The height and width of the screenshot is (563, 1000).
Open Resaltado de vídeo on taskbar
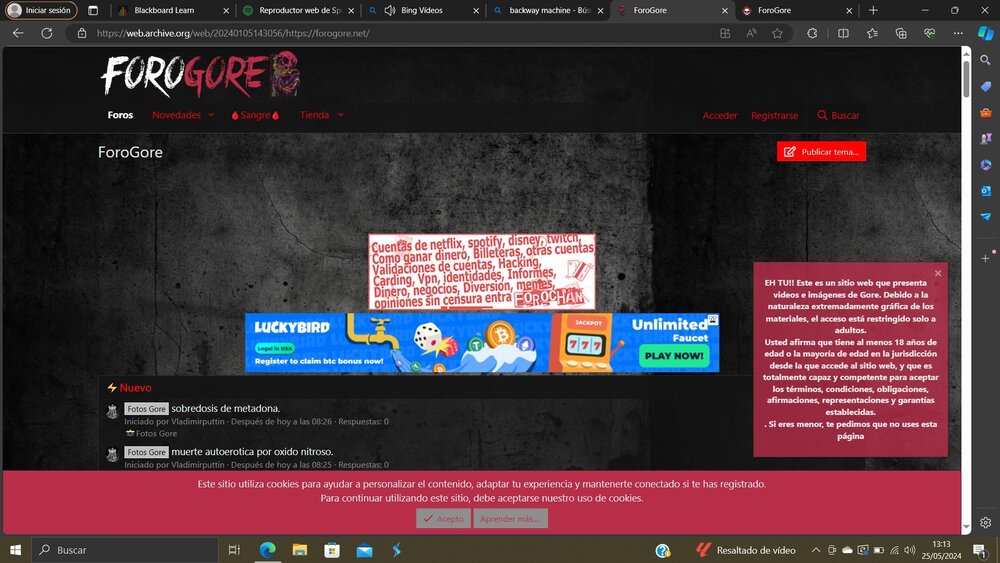coord(746,550)
